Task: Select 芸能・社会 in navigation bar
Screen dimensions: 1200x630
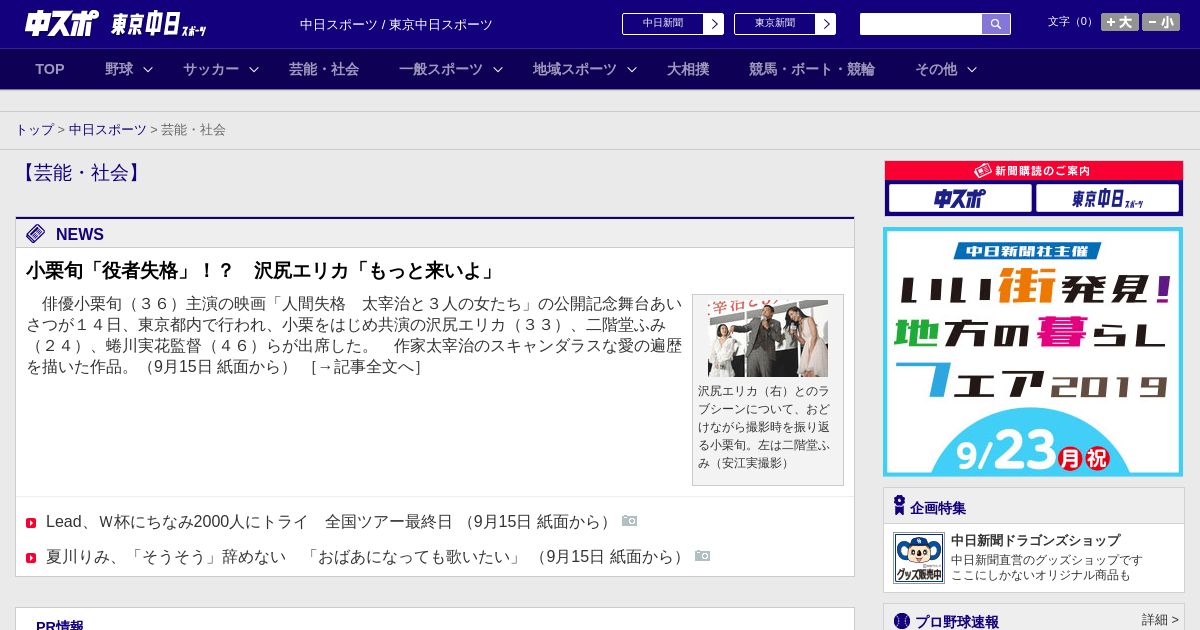Action: click(x=324, y=69)
